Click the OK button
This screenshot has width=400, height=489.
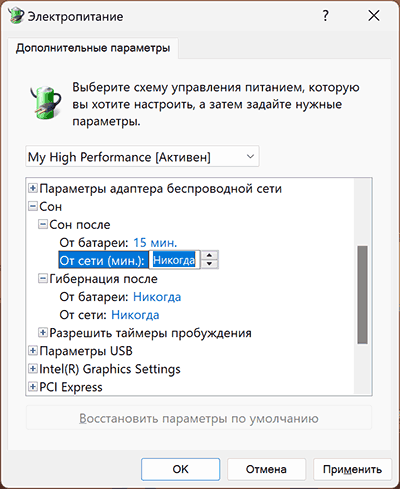pos(180,469)
